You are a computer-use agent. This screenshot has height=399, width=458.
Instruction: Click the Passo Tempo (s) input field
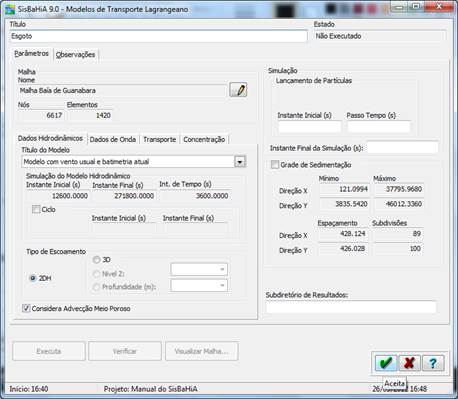(379, 127)
